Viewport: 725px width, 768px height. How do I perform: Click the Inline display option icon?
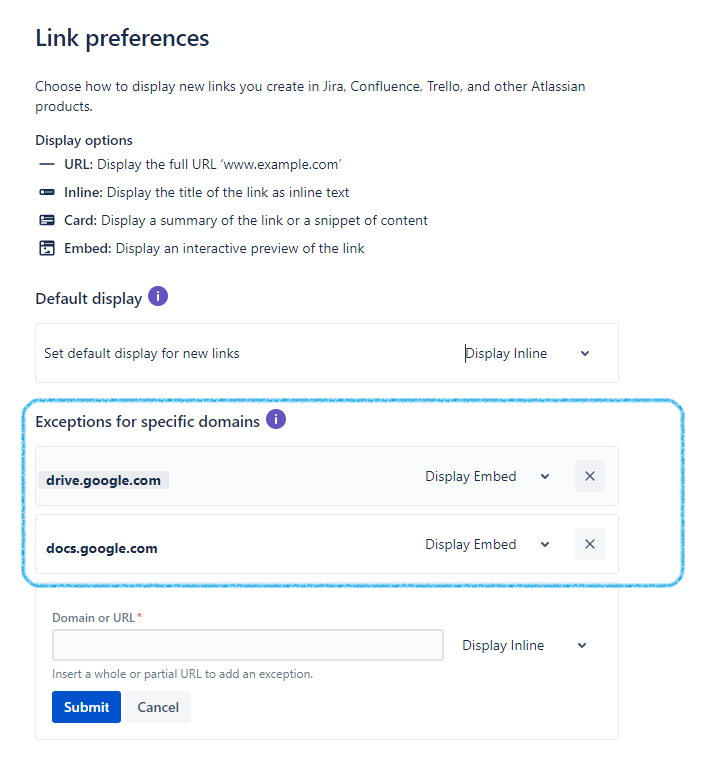[x=47, y=192]
